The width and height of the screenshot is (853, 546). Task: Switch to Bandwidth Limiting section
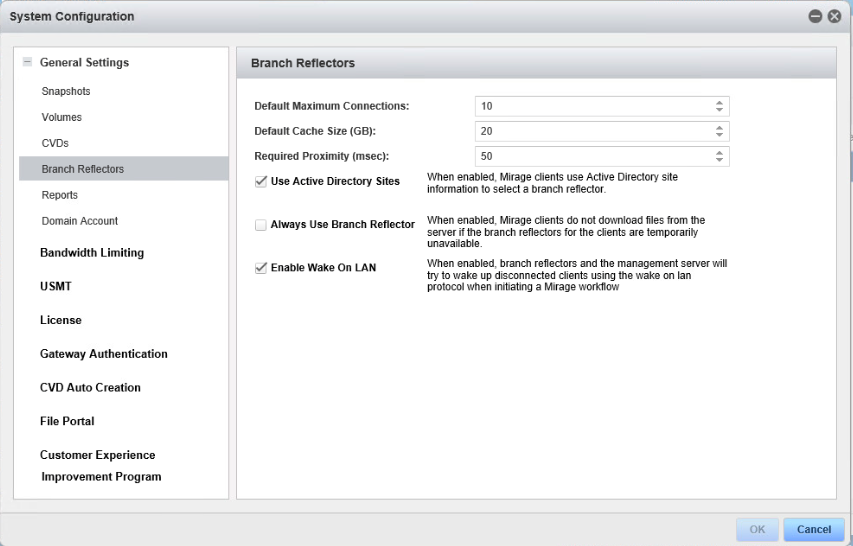click(92, 253)
